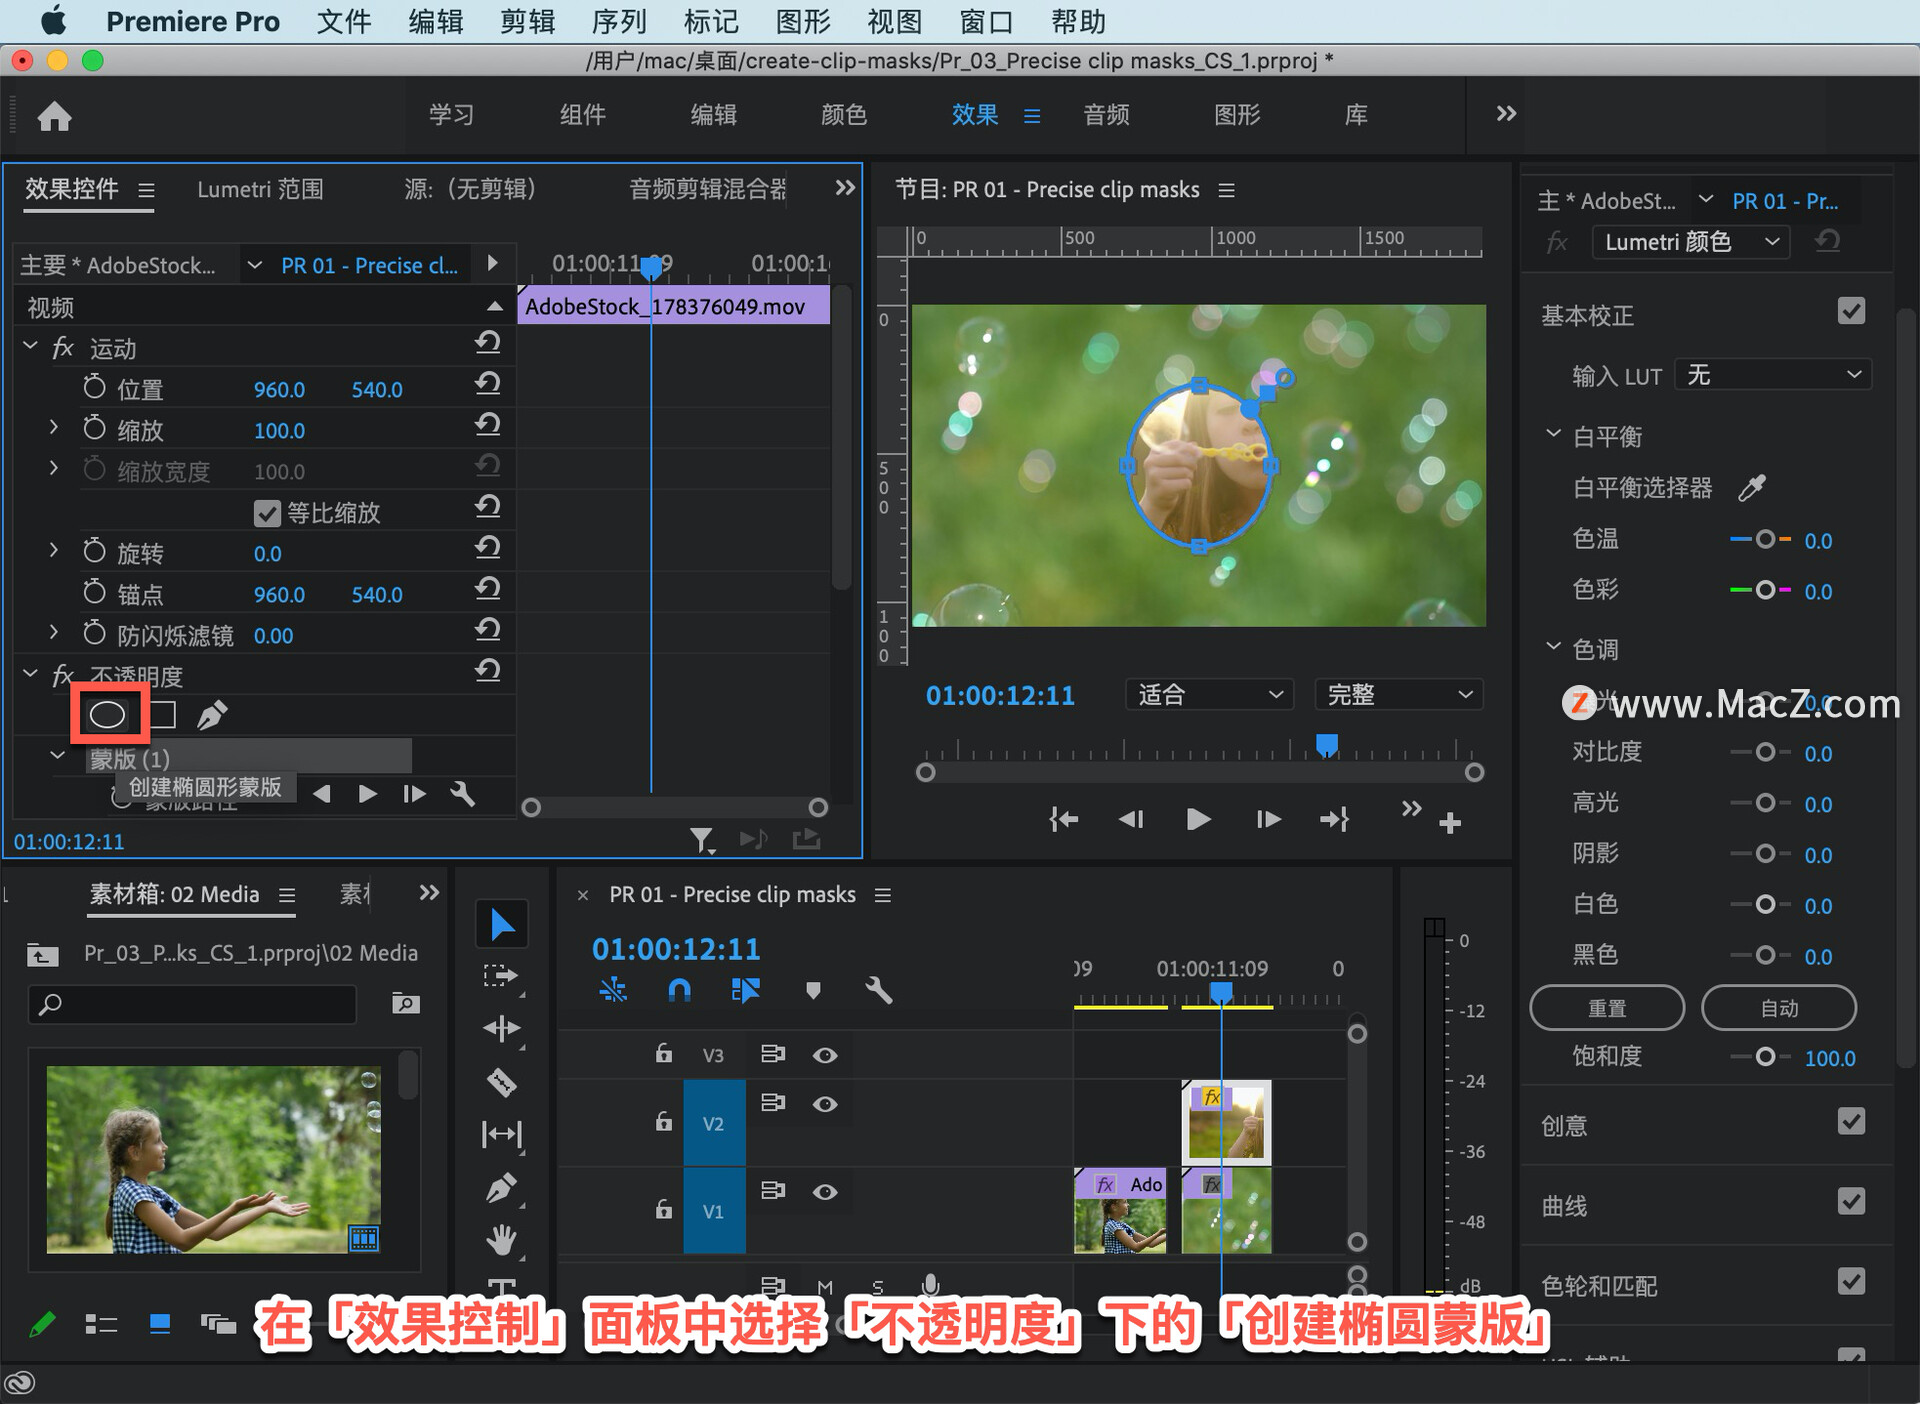The width and height of the screenshot is (1920, 1404).
Task: Toggle lock on track V2
Action: [x=663, y=1121]
